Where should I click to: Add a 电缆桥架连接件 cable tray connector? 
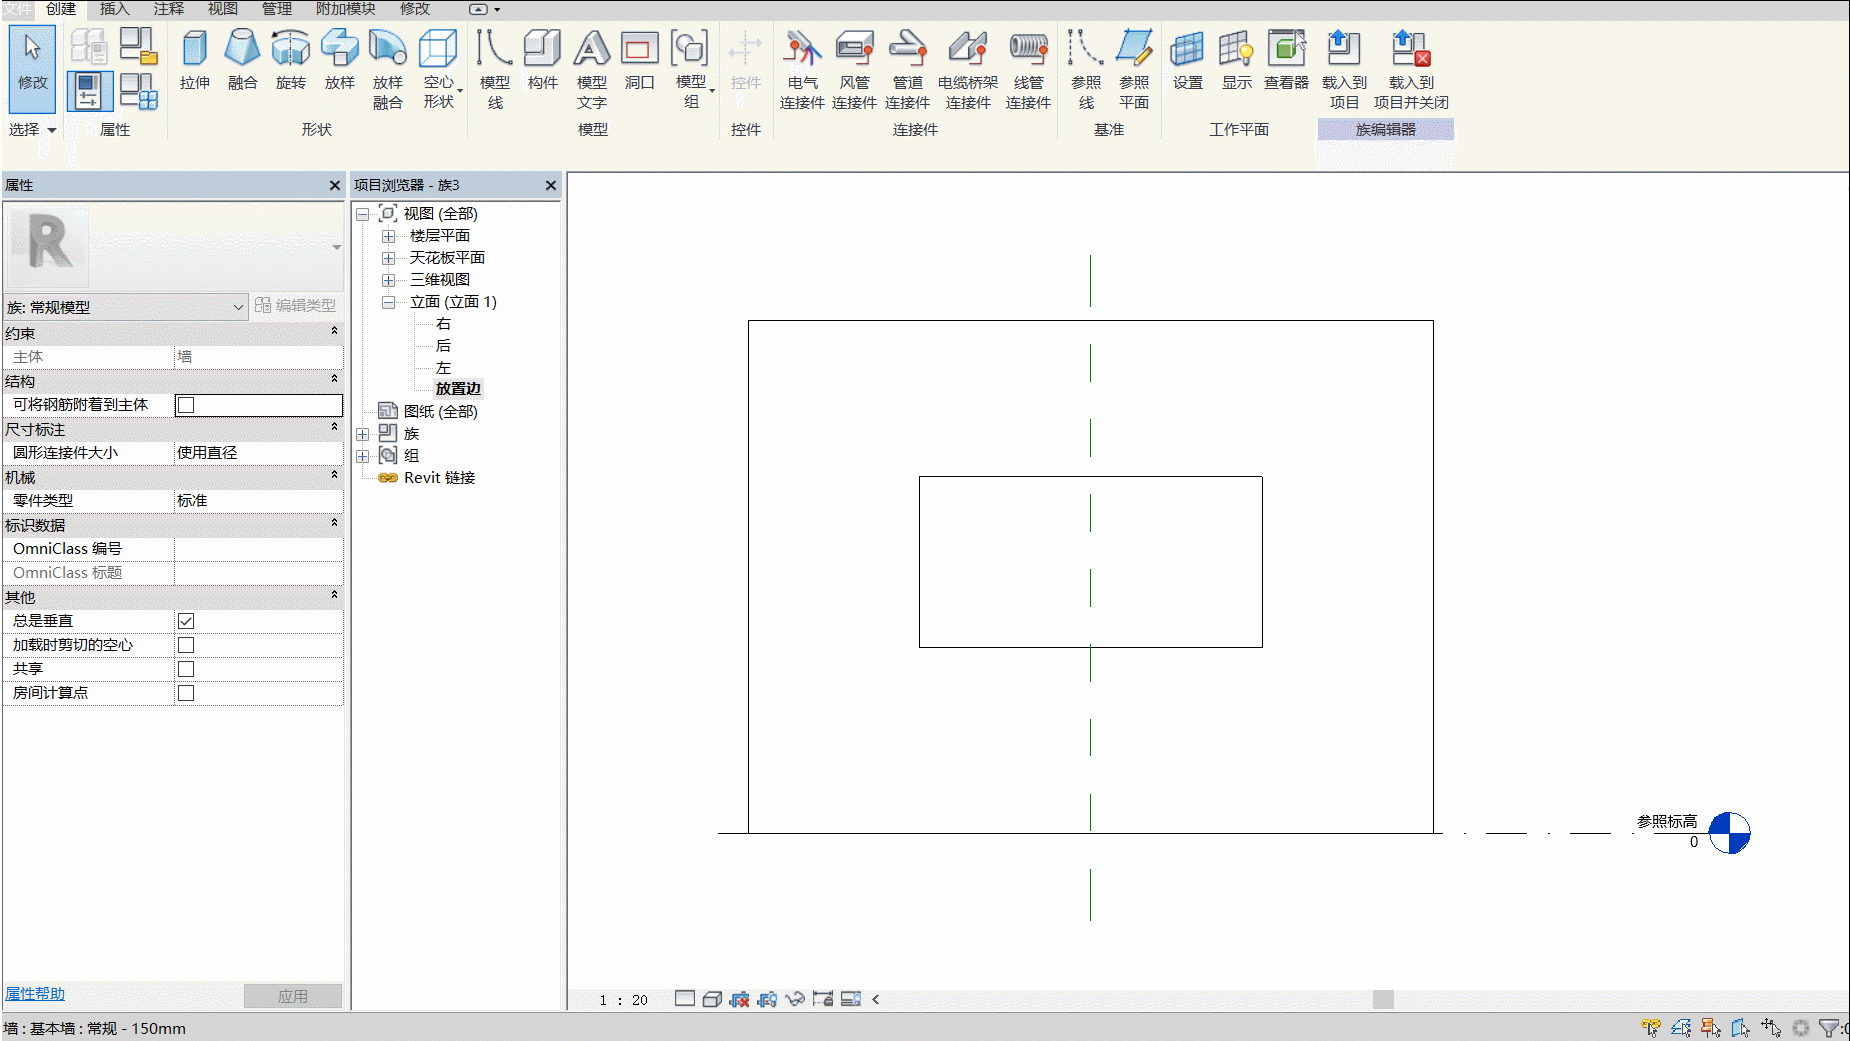pyautogui.click(x=967, y=69)
